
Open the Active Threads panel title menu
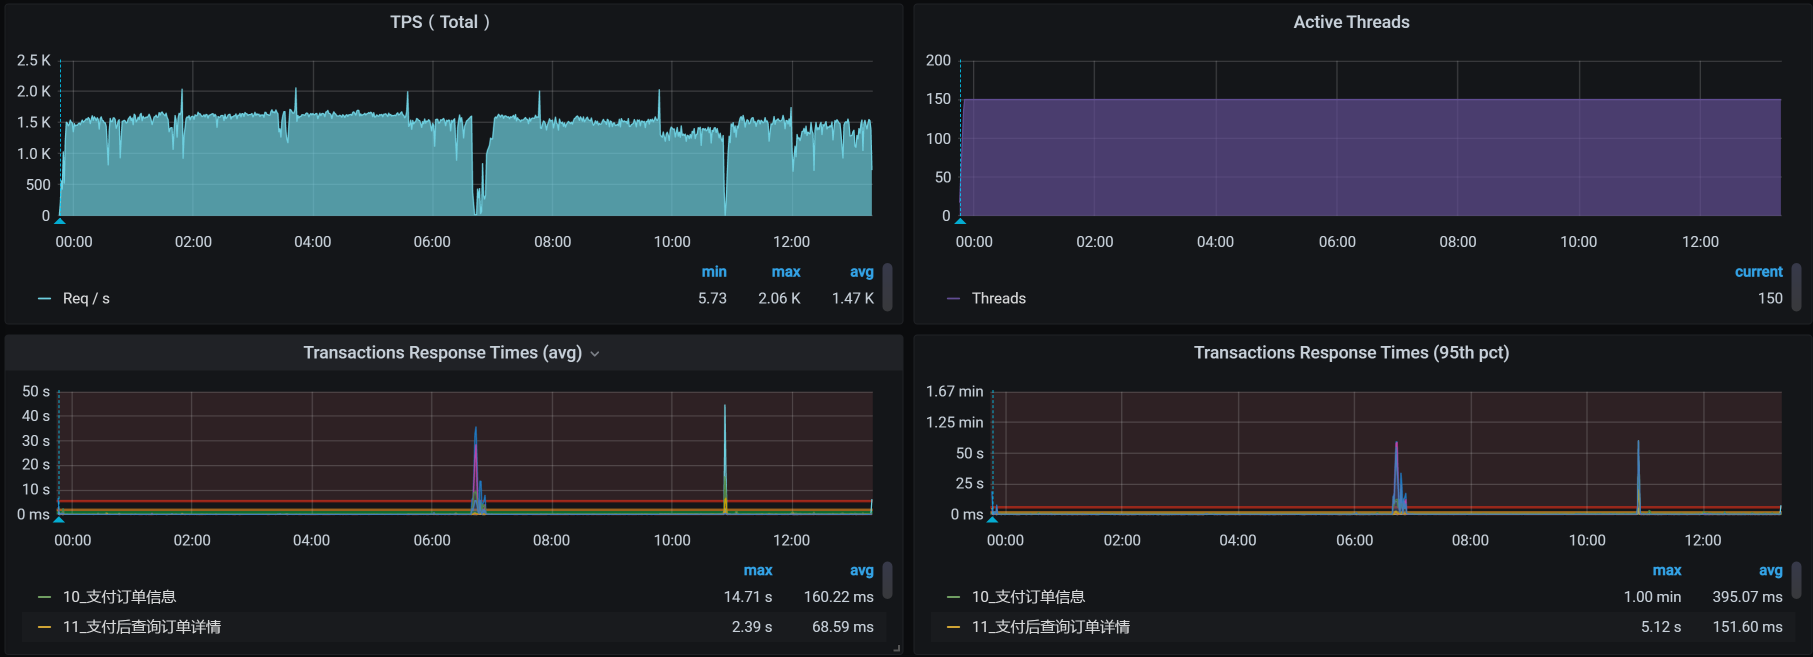pyautogui.click(x=1350, y=22)
